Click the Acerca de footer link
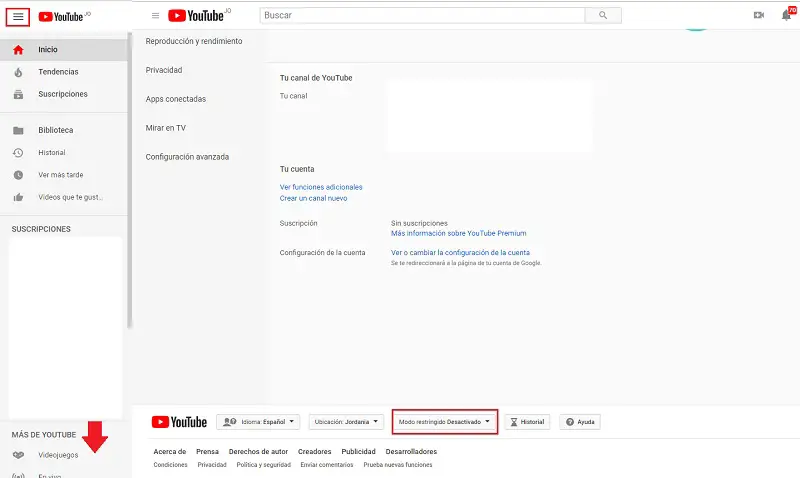The image size is (800, 478). pos(170,451)
